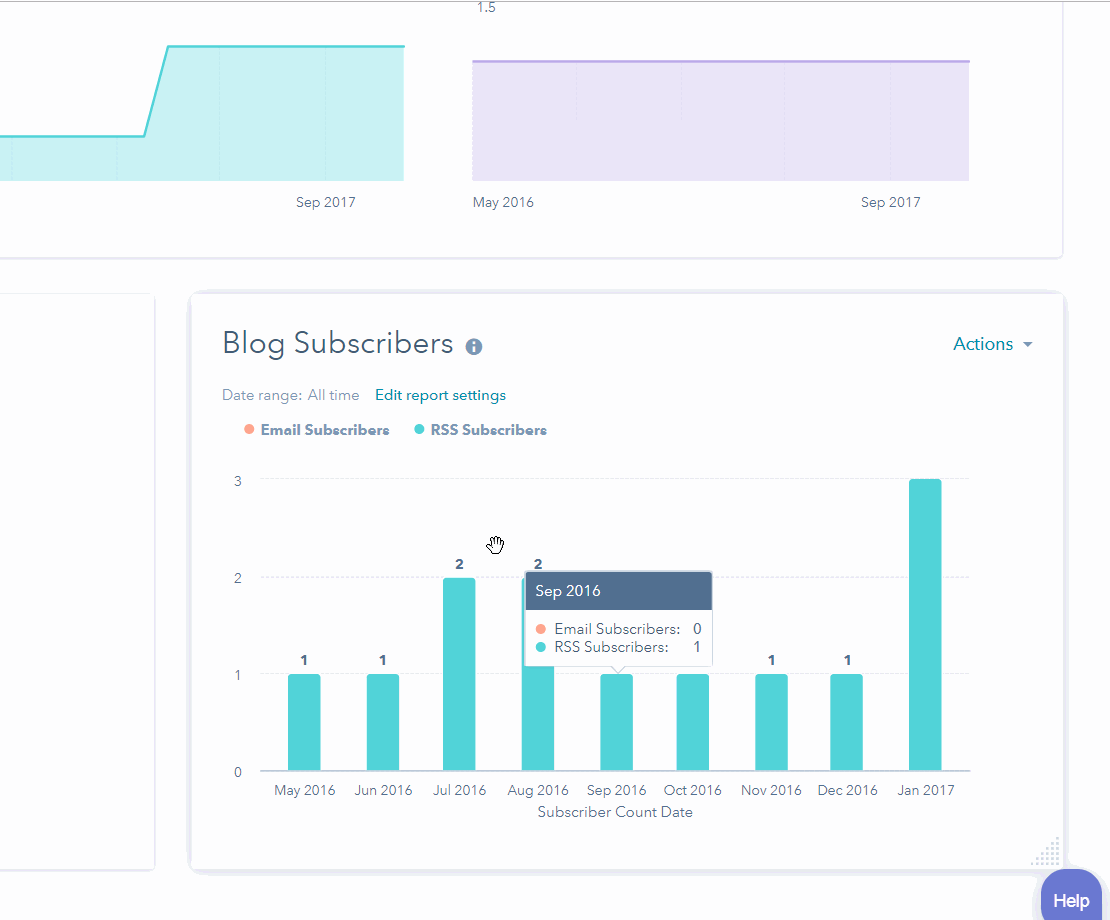
Task: Toggle the RSS Subscribers legend series
Action: coord(480,430)
